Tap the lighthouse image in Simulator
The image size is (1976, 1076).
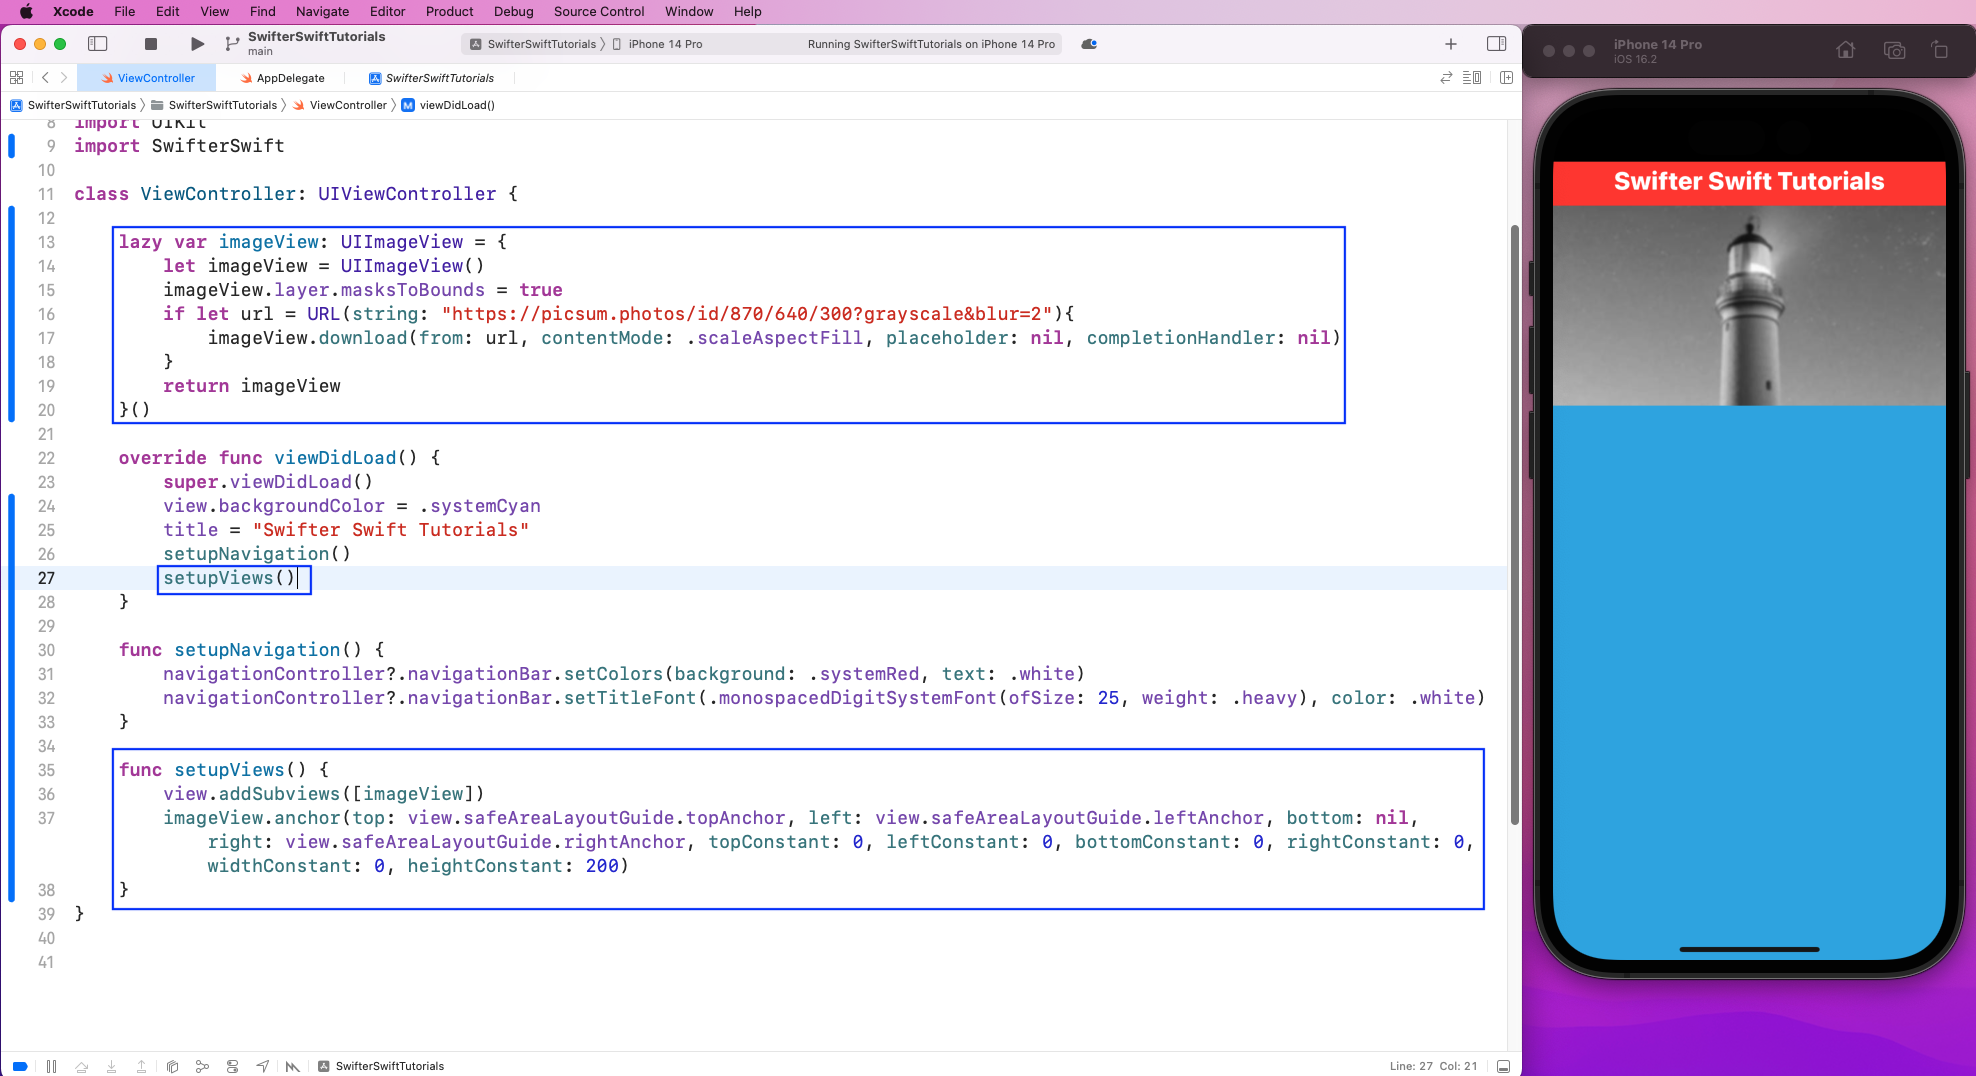(x=1749, y=305)
